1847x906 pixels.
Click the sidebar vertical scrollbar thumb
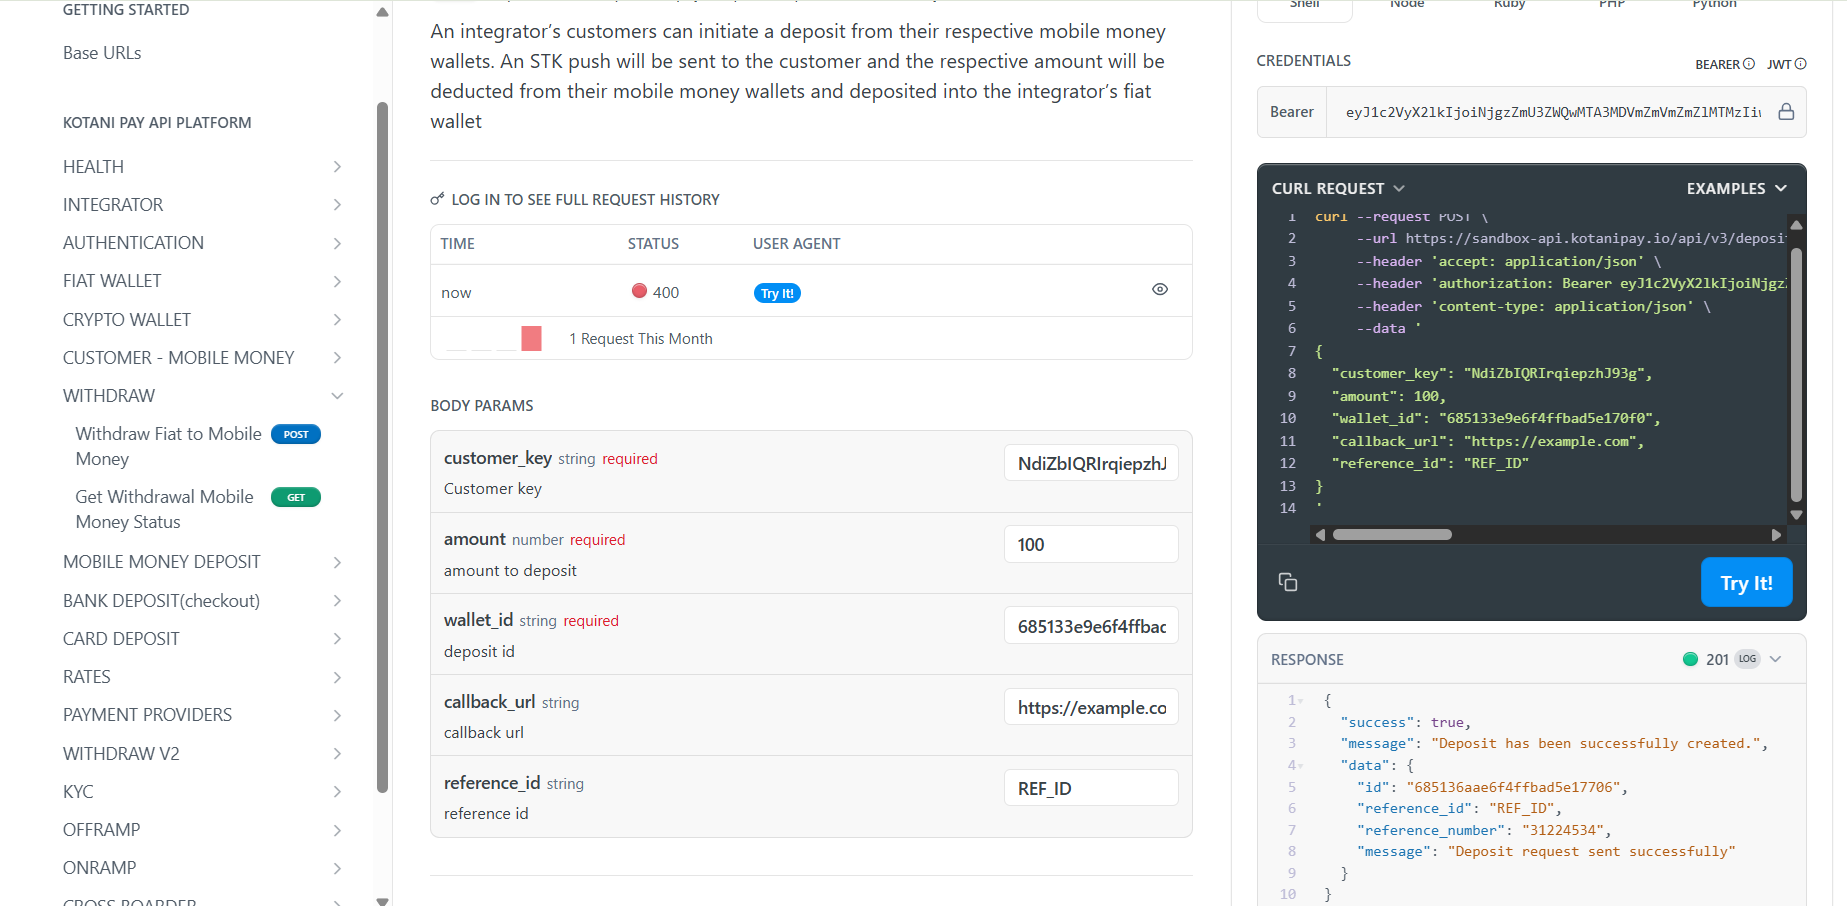coord(382,447)
